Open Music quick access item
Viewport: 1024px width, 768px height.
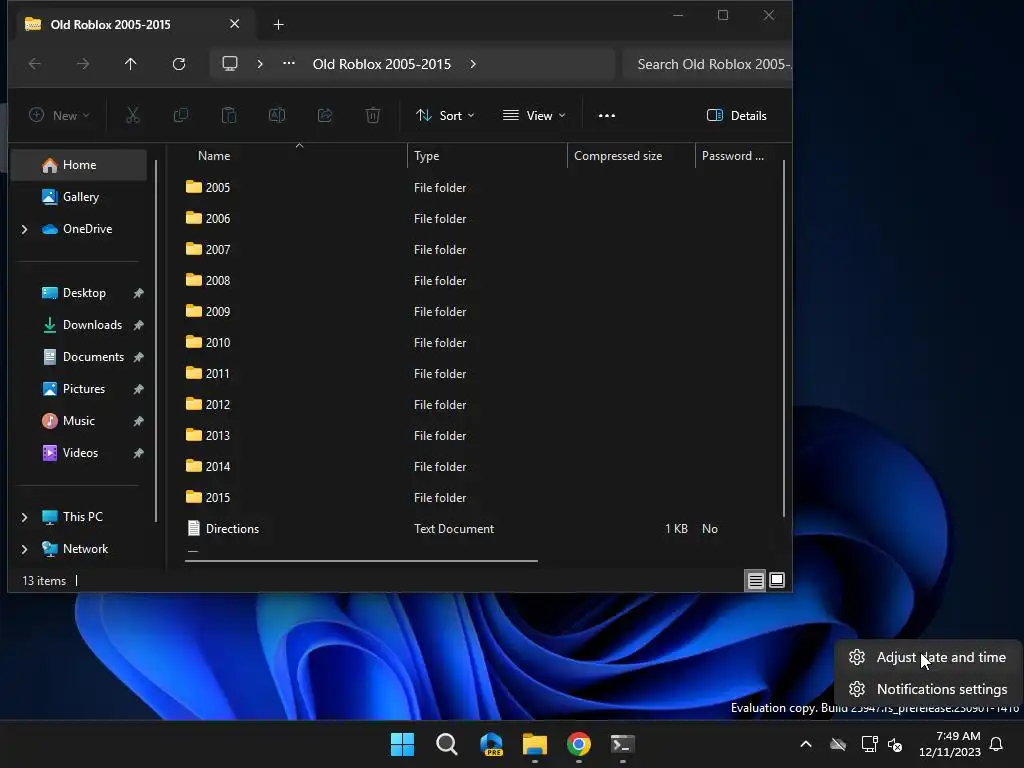coord(79,421)
